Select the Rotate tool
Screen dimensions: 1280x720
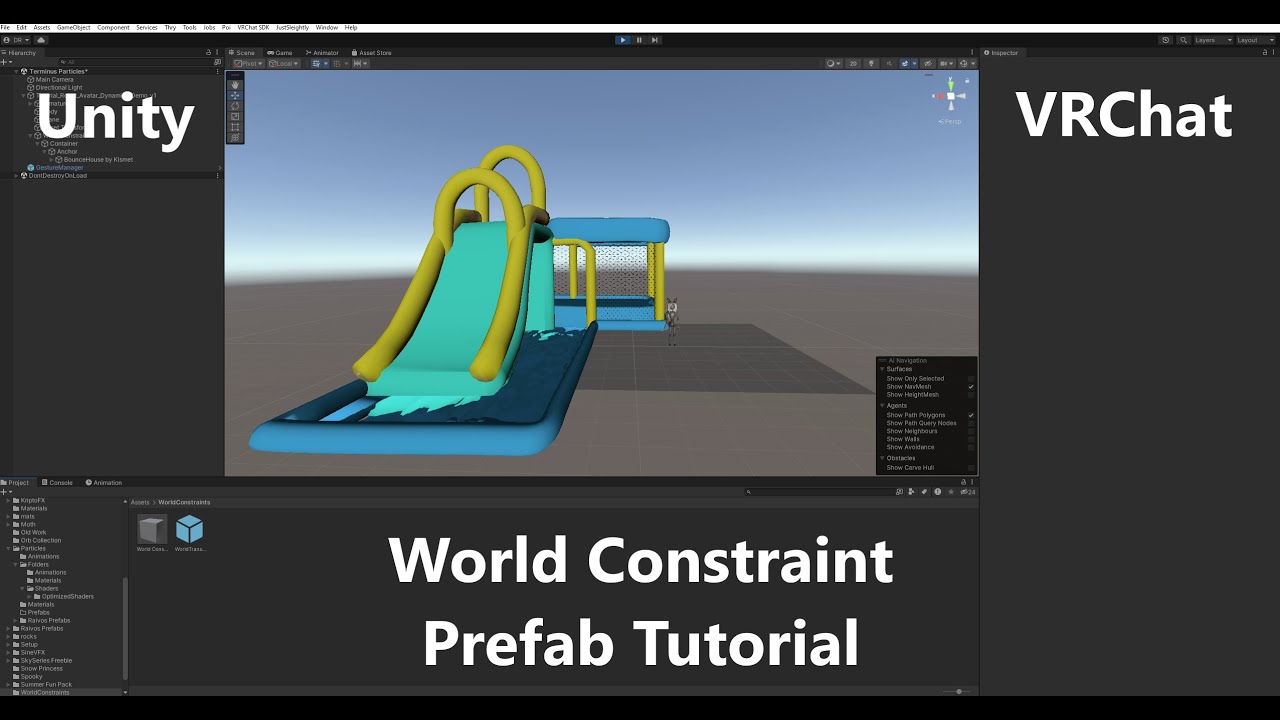click(x=235, y=105)
